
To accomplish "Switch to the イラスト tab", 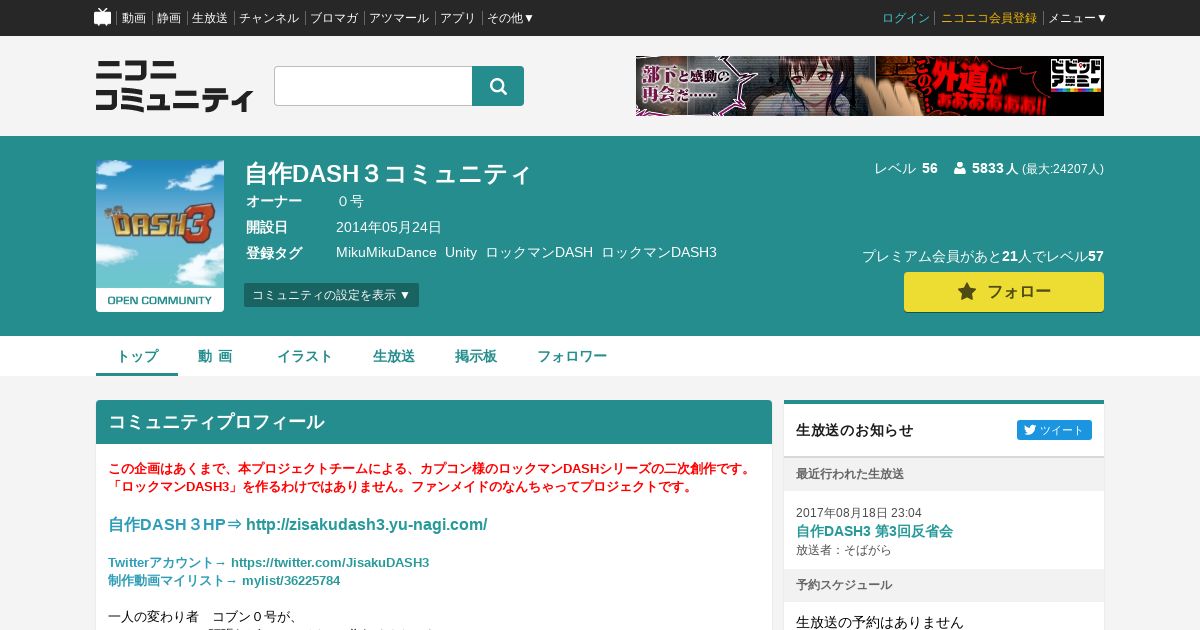I will (304, 356).
